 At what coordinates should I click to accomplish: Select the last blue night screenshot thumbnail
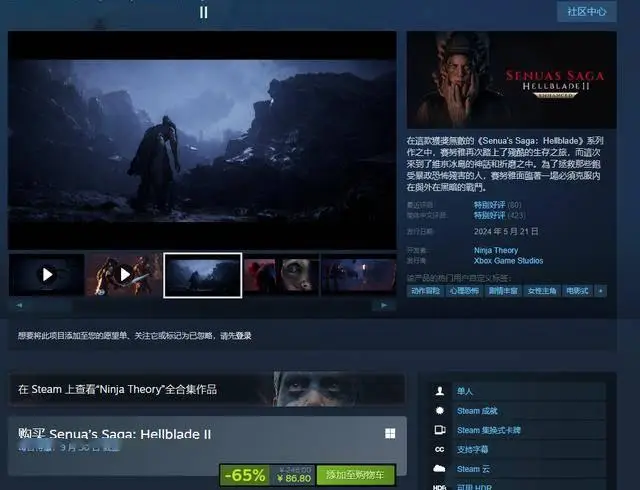click(x=358, y=274)
